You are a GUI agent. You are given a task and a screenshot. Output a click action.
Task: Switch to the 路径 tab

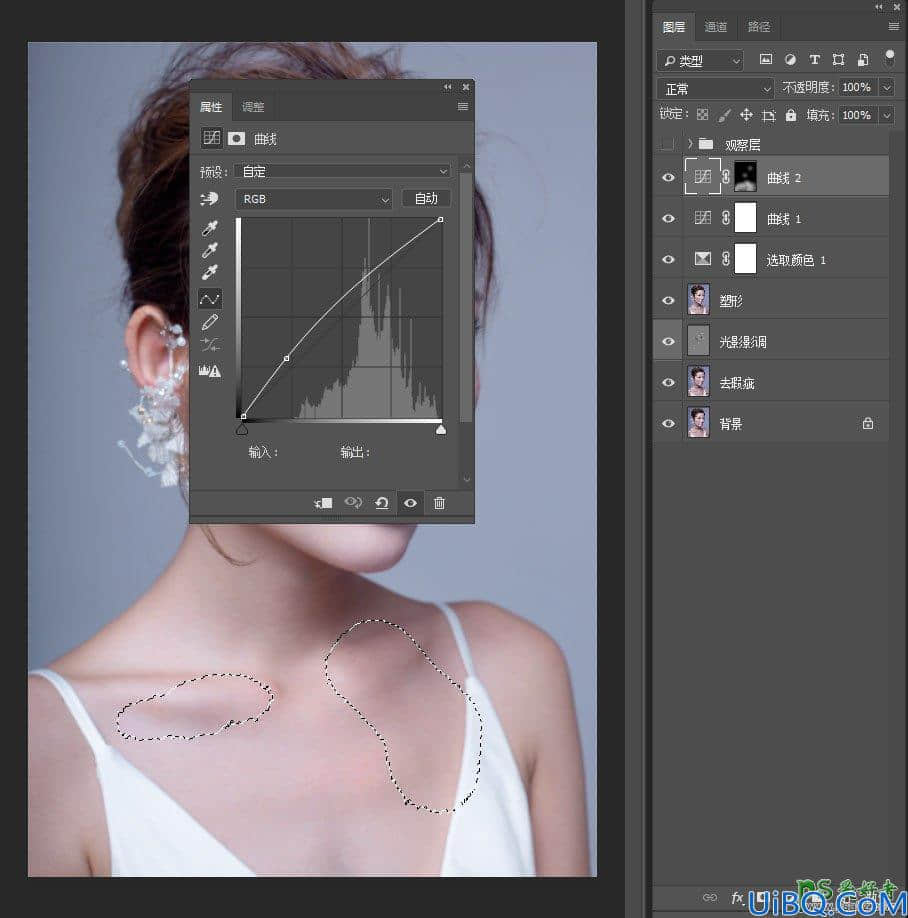pyautogui.click(x=759, y=27)
